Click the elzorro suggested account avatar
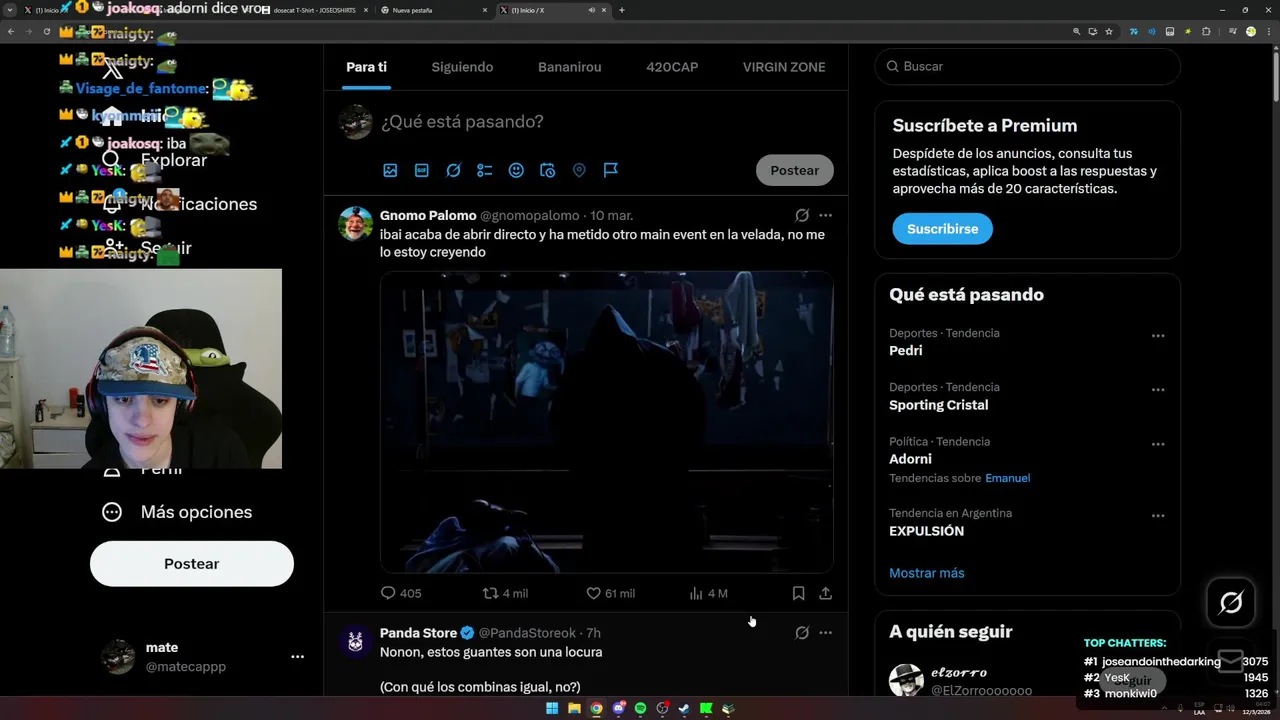Image resolution: width=1280 pixels, height=720 pixels. click(x=907, y=680)
